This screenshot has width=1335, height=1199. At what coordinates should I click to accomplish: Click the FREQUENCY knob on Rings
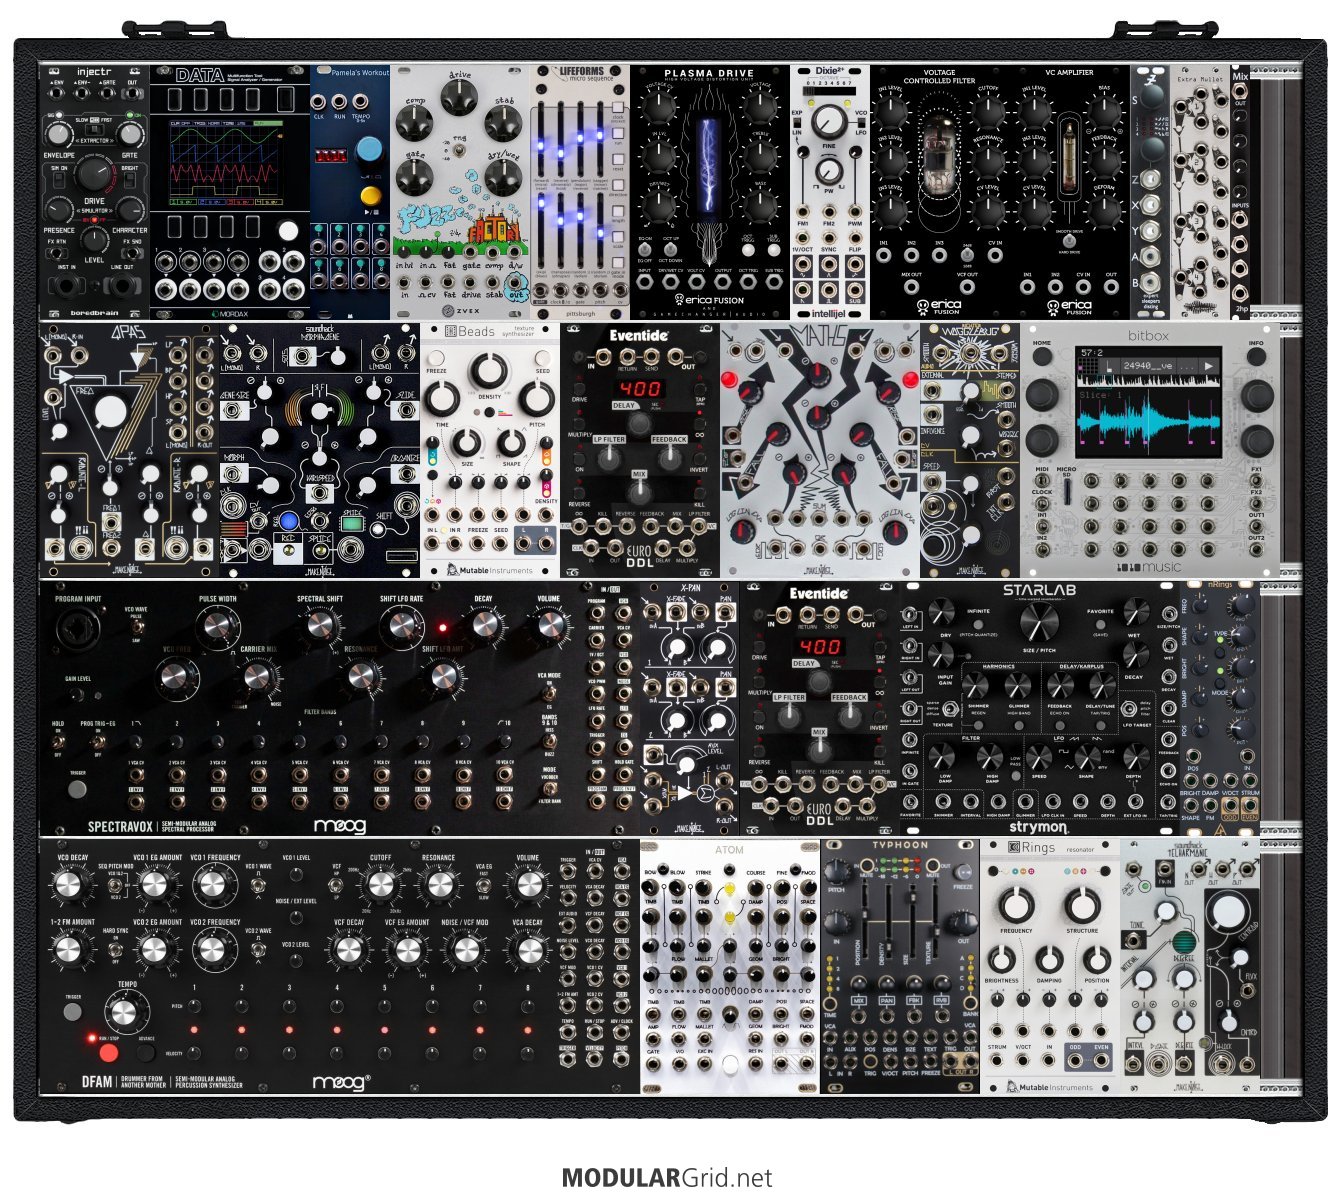(1015, 906)
